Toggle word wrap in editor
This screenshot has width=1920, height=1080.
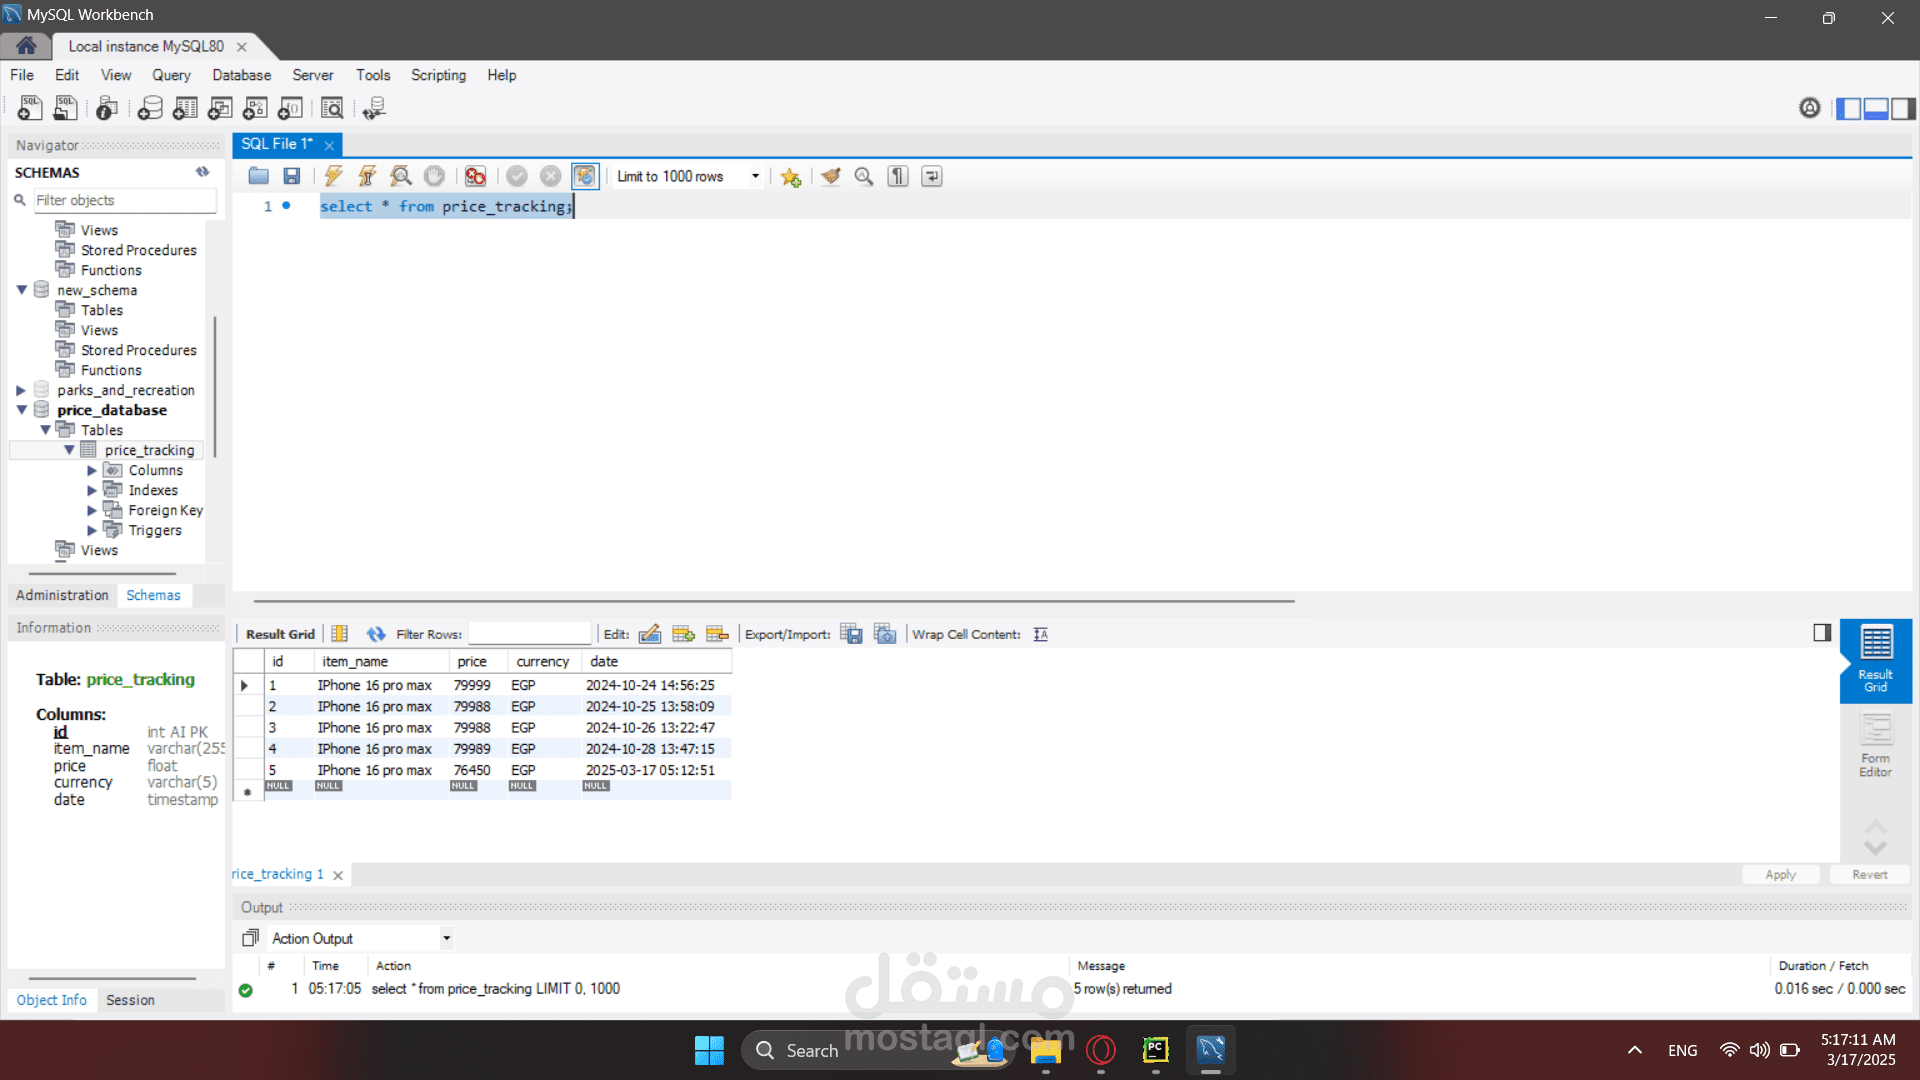pyautogui.click(x=932, y=177)
